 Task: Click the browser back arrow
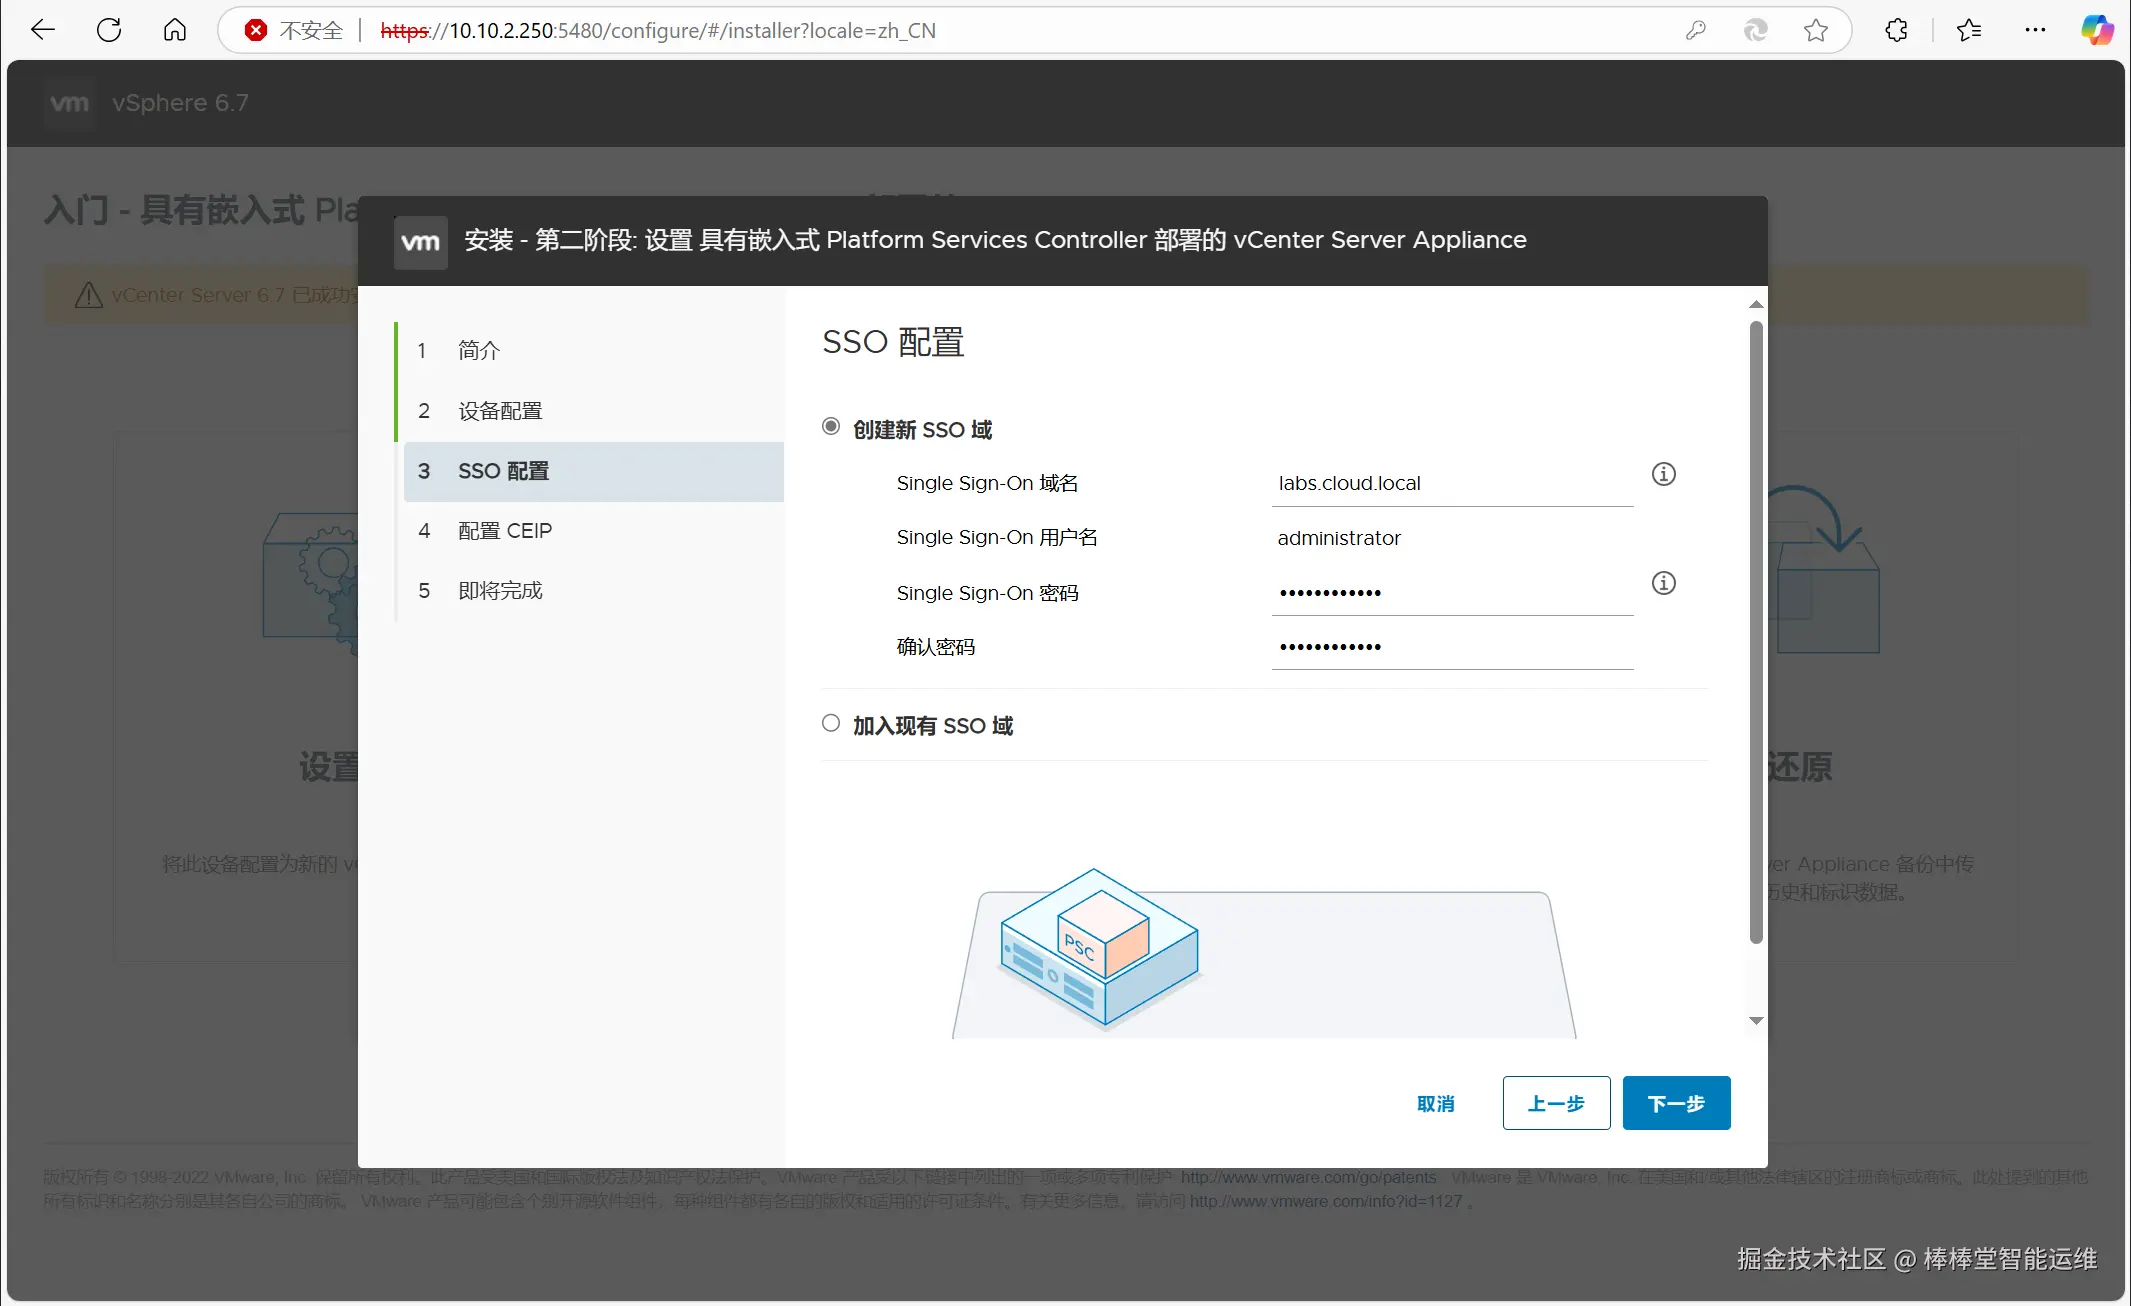43,30
